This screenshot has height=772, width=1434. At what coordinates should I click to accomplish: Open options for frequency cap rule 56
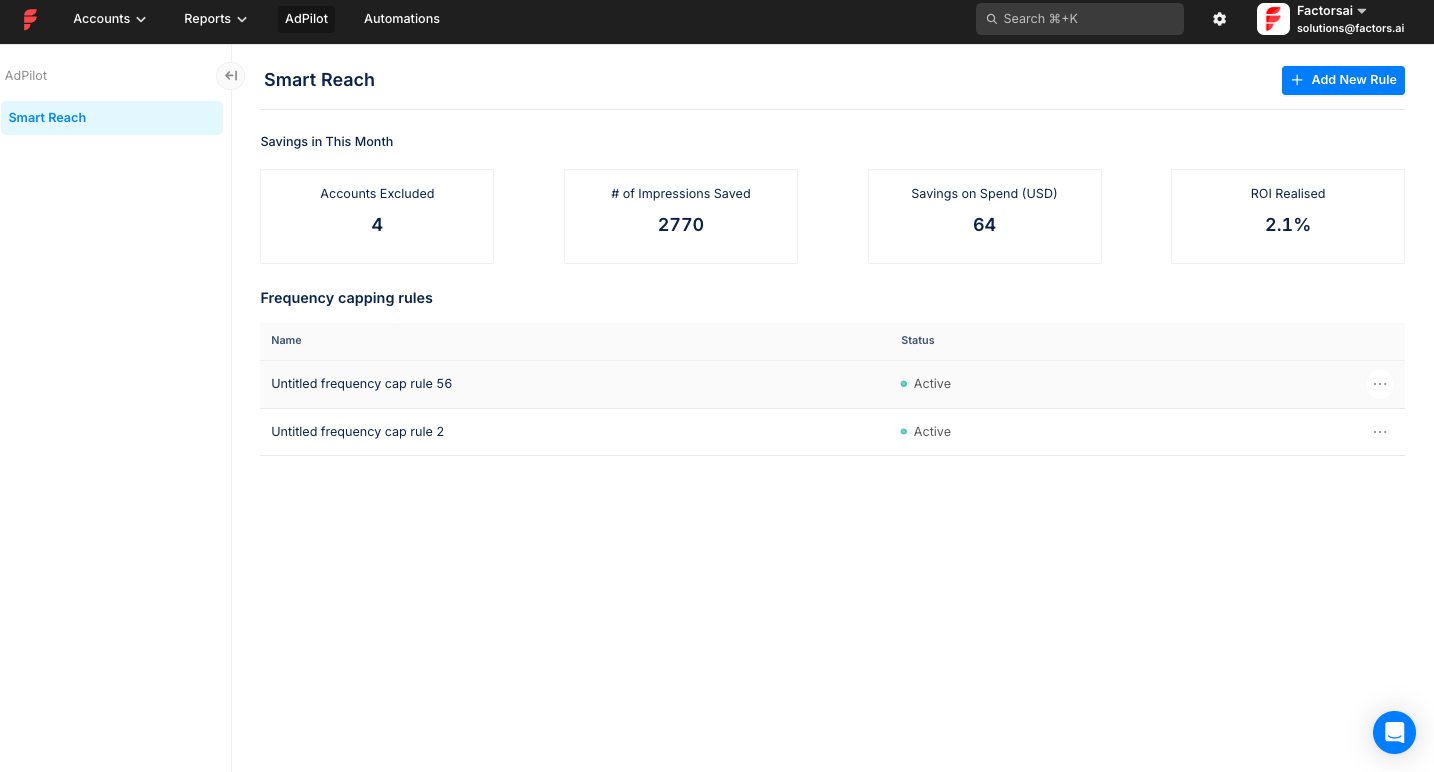[x=1379, y=384]
